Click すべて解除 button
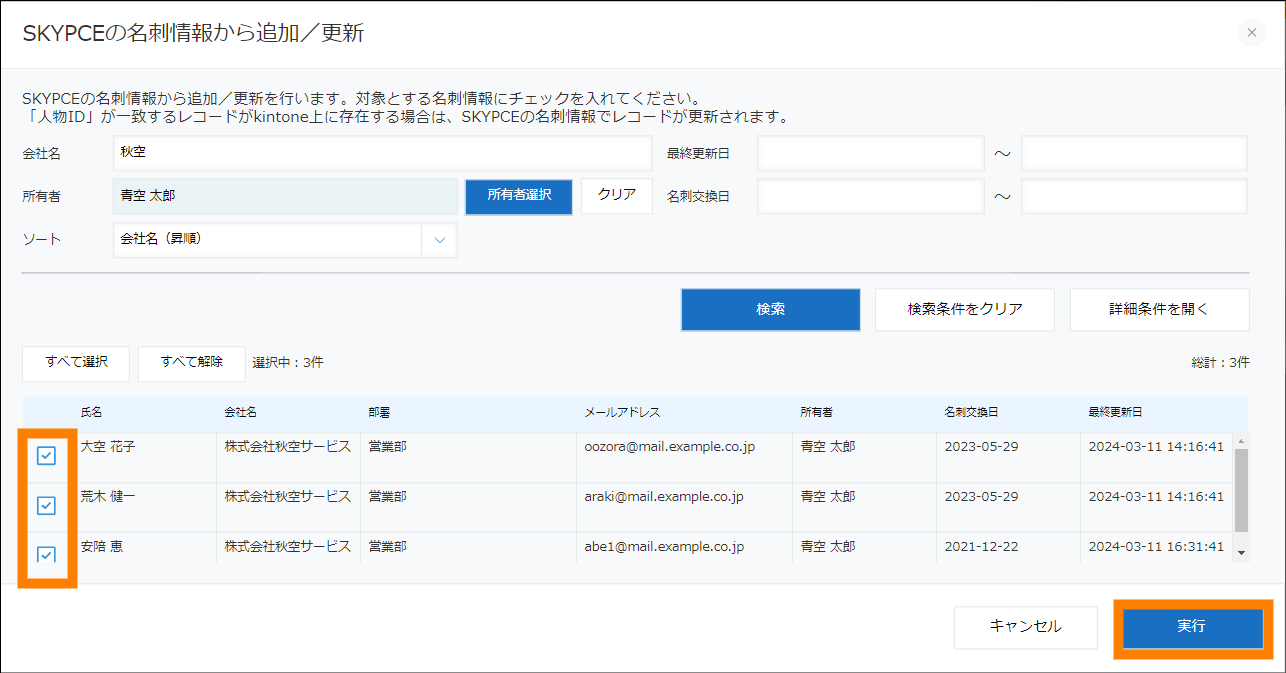Screen dimensions: 1286x673 pyautogui.click(x=191, y=363)
